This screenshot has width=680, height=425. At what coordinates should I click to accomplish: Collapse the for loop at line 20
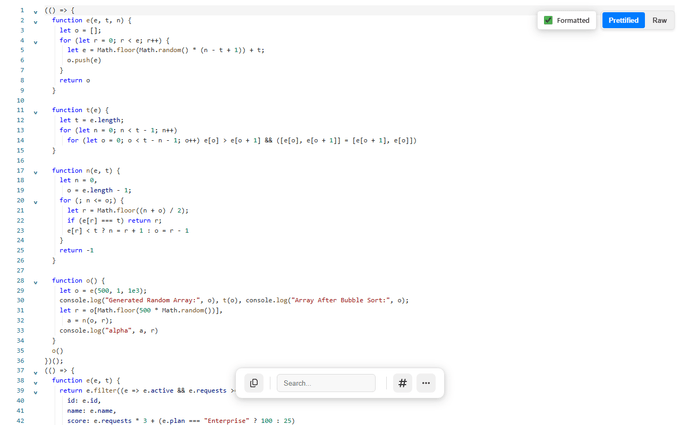36,202
